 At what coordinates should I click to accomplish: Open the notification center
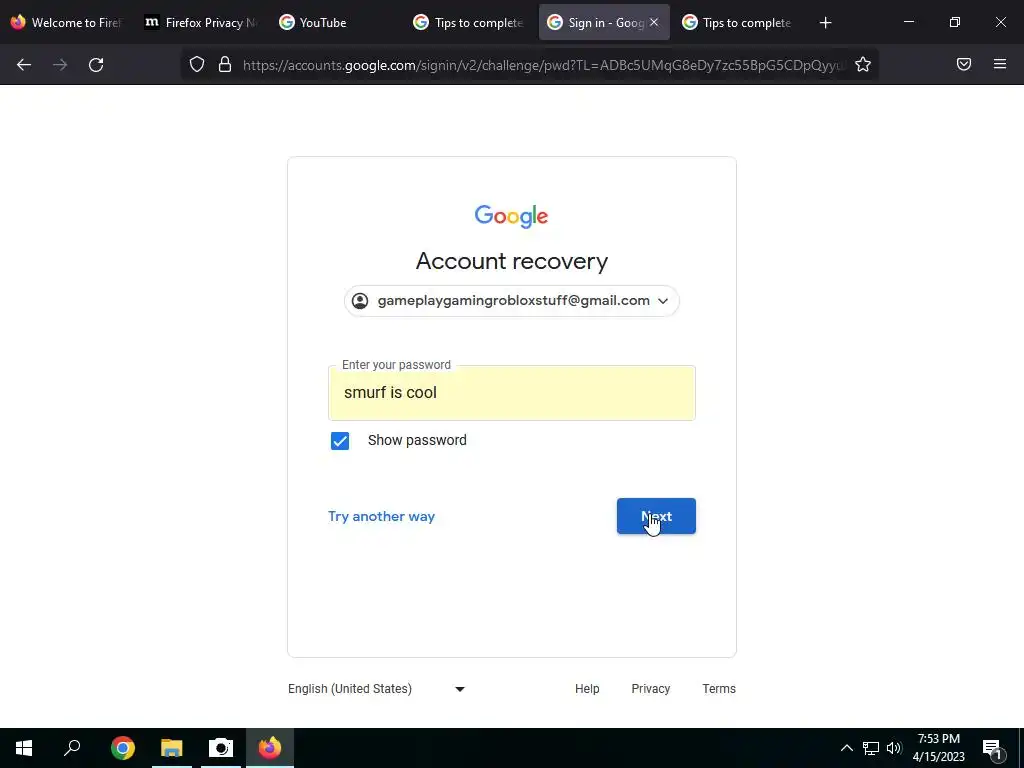[x=992, y=749]
